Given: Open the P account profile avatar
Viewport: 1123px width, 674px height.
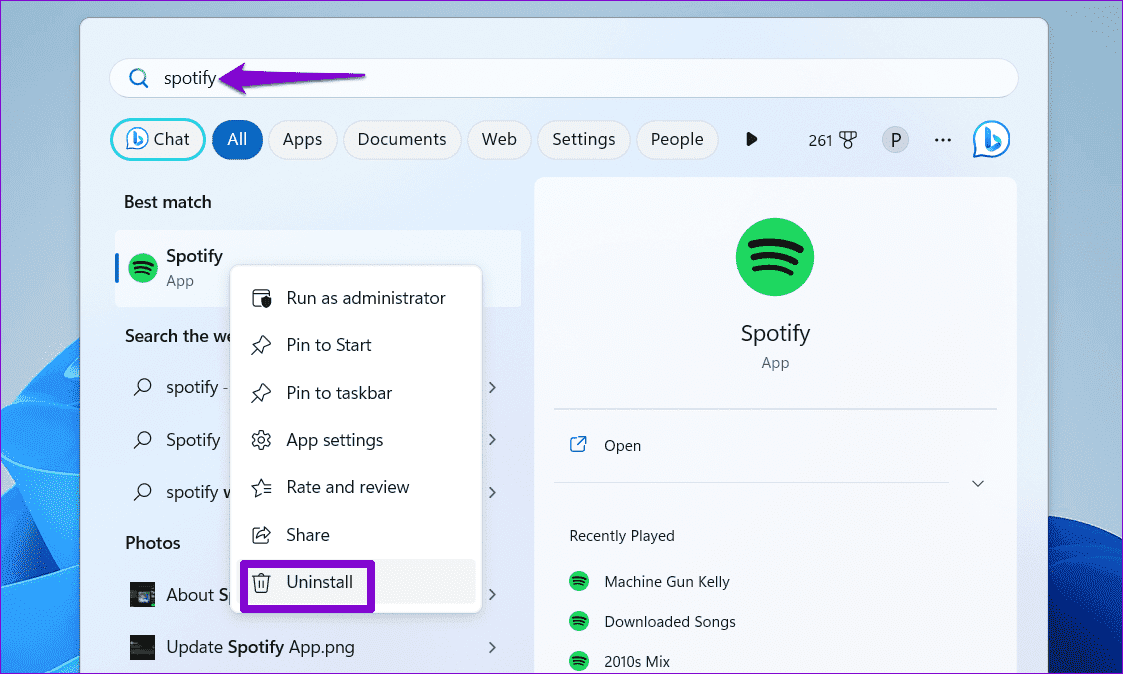Looking at the screenshot, I should point(895,140).
